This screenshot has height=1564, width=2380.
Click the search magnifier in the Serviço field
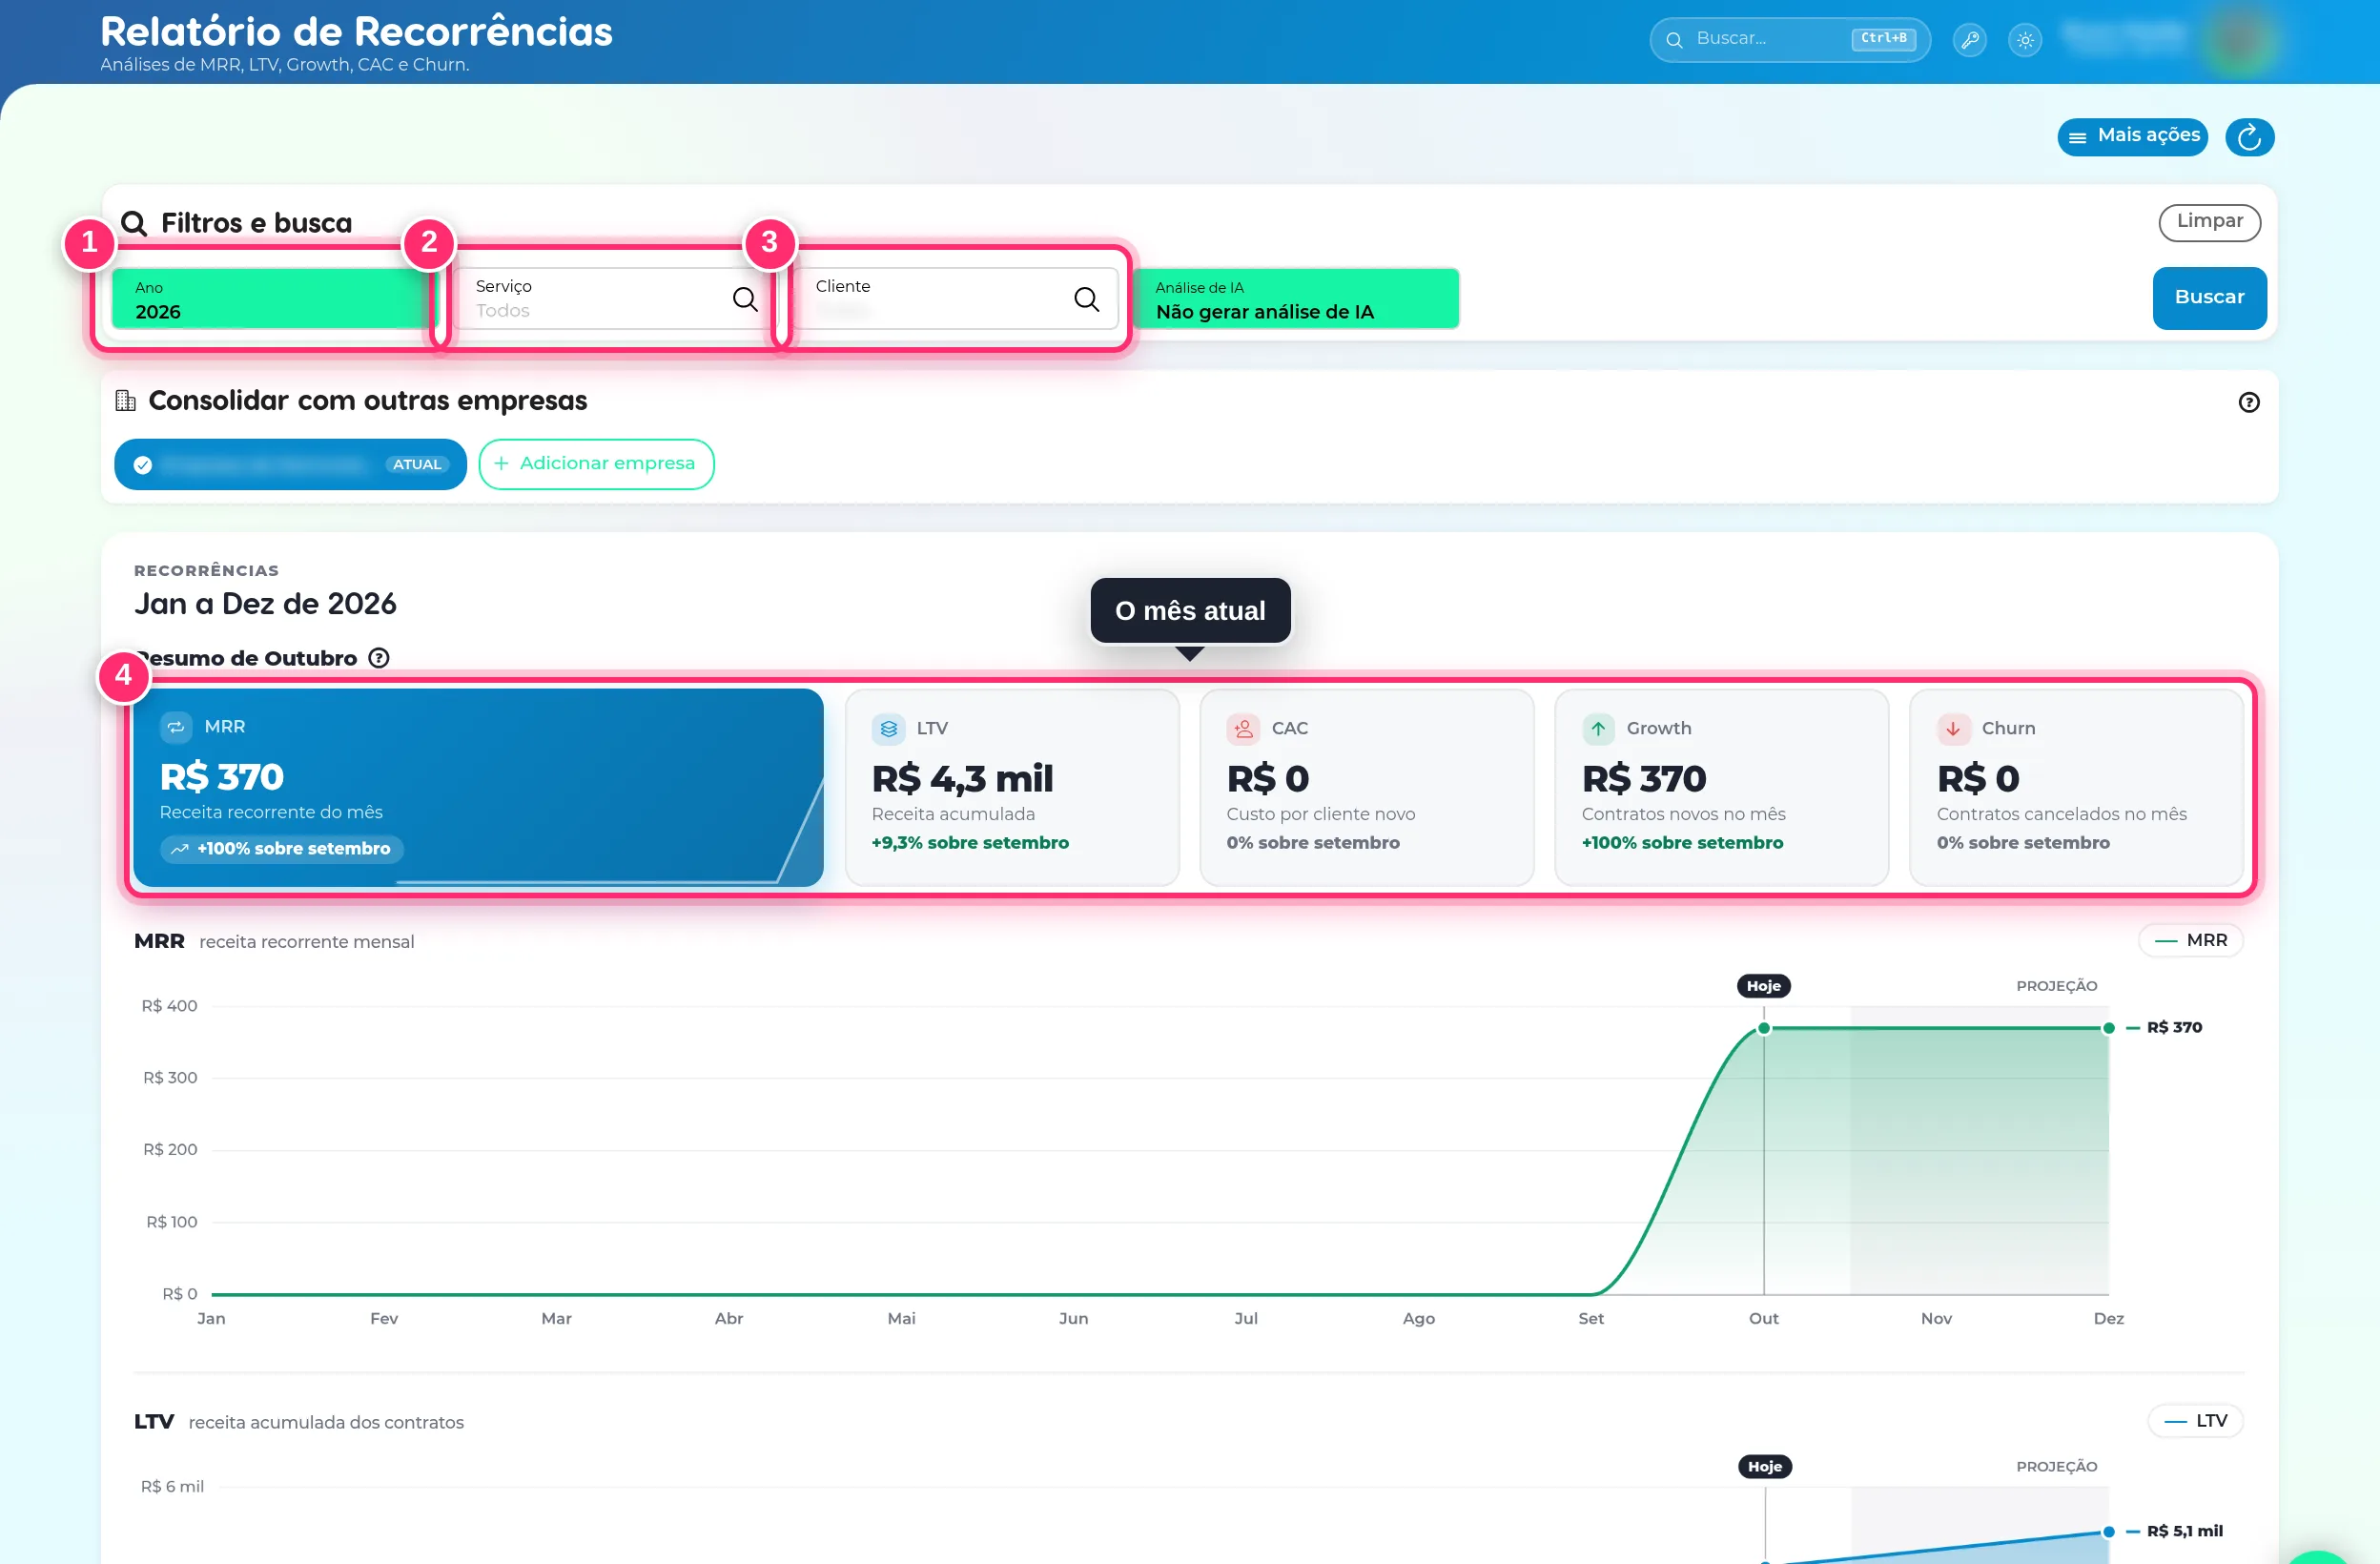[x=744, y=299]
